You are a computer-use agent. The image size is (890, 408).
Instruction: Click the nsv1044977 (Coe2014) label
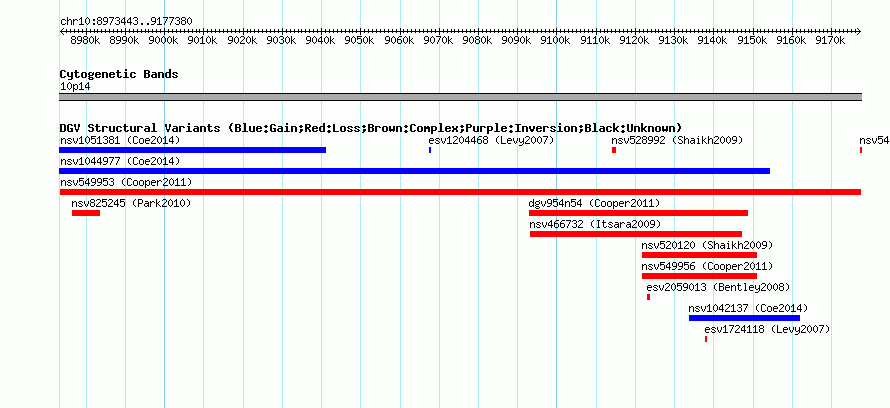[x=120, y=161]
